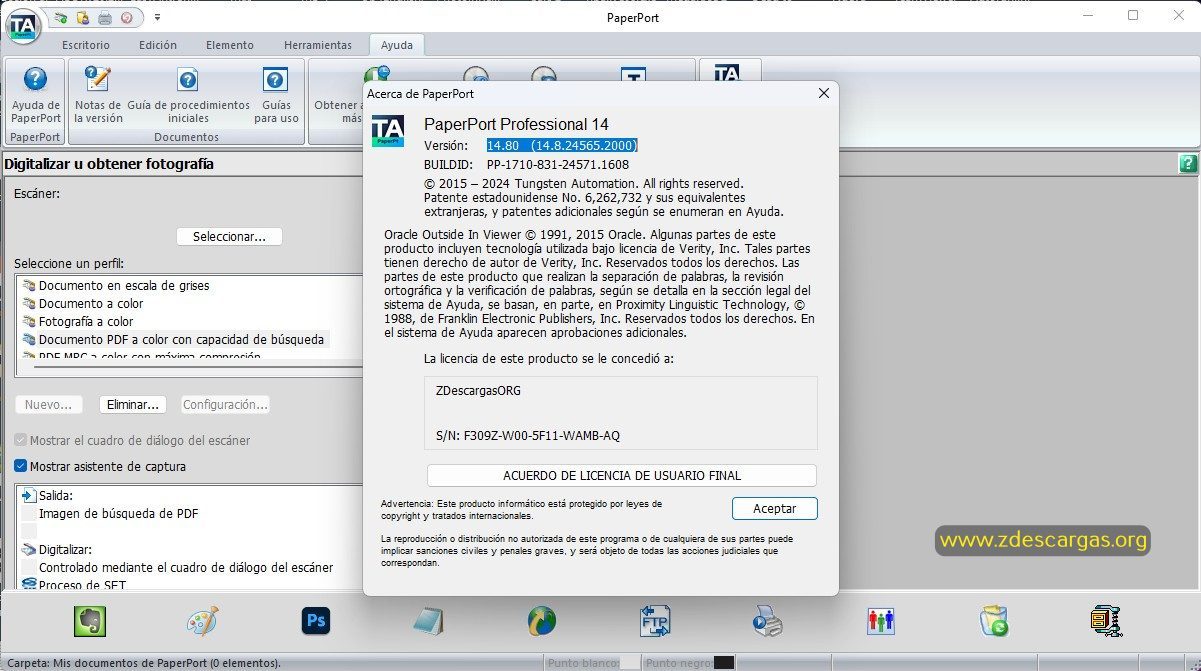1201x671 pixels.
Task: Click the red stop icon in quick access toolbar
Action: pos(126,18)
